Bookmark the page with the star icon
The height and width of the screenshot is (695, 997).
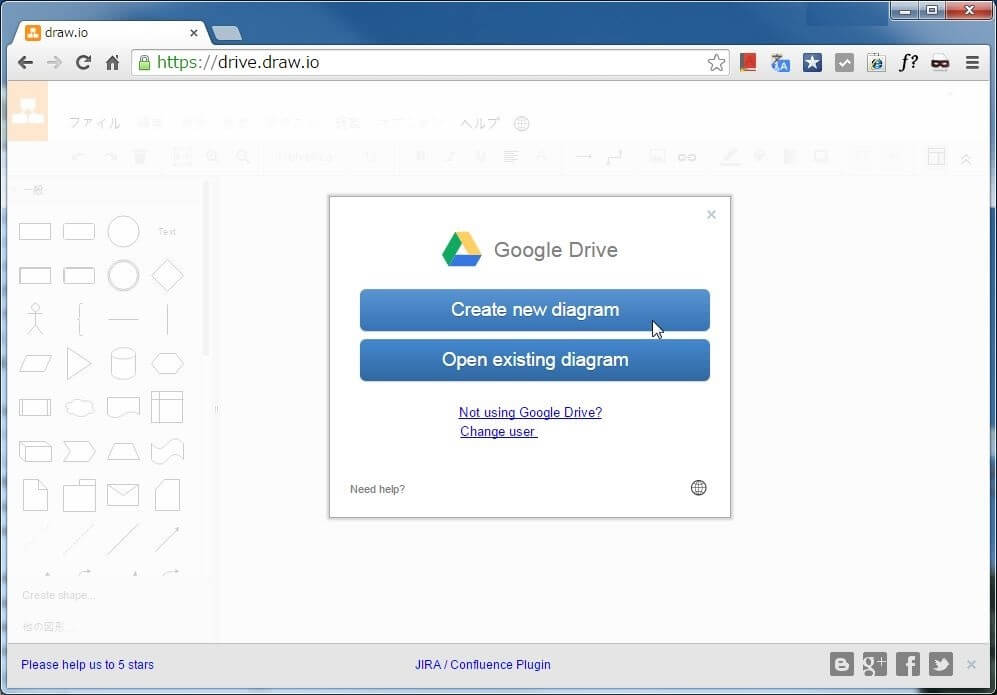click(716, 63)
